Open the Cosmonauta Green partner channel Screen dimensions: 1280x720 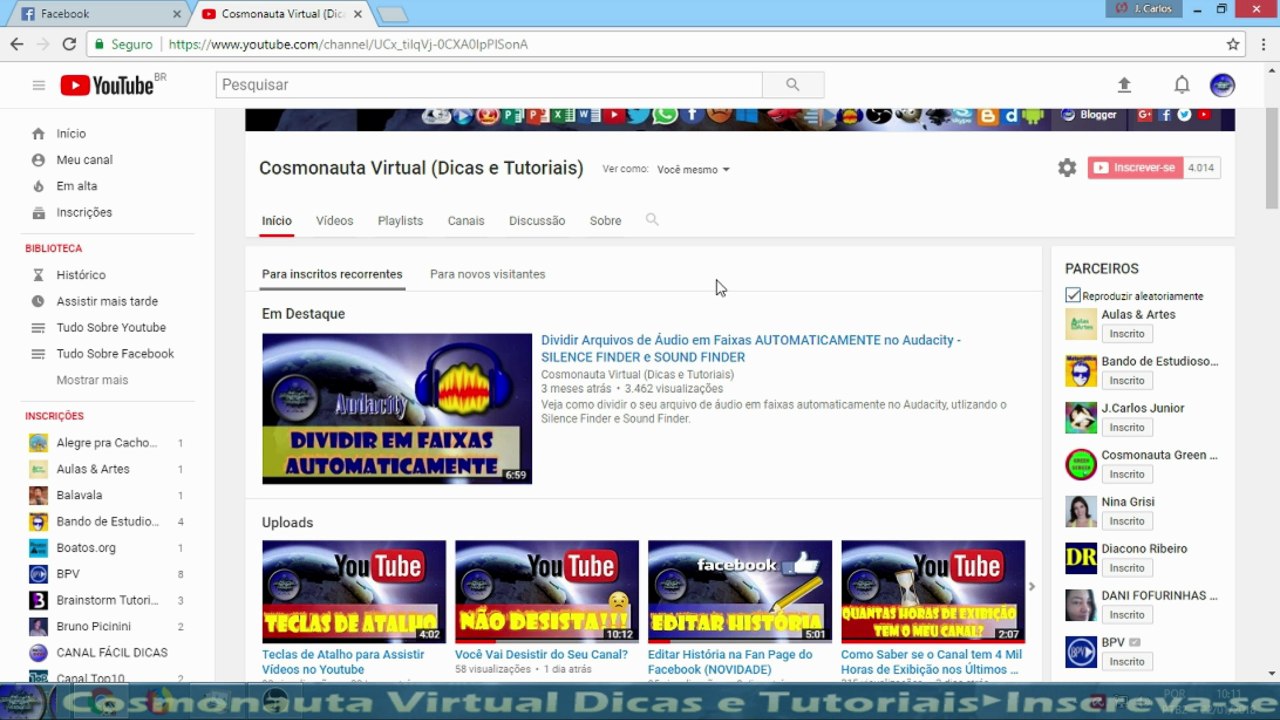pyautogui.click(x=1159, y=455)
